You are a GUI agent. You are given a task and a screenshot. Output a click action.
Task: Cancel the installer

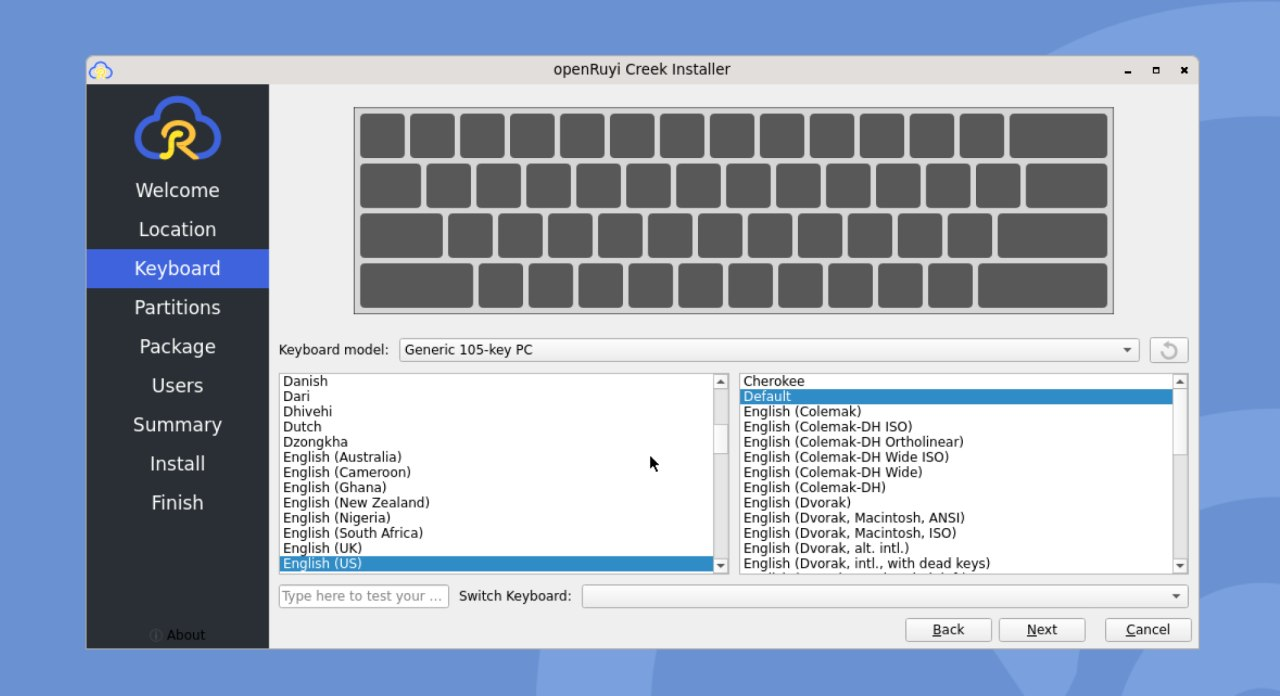[1147, 629]
